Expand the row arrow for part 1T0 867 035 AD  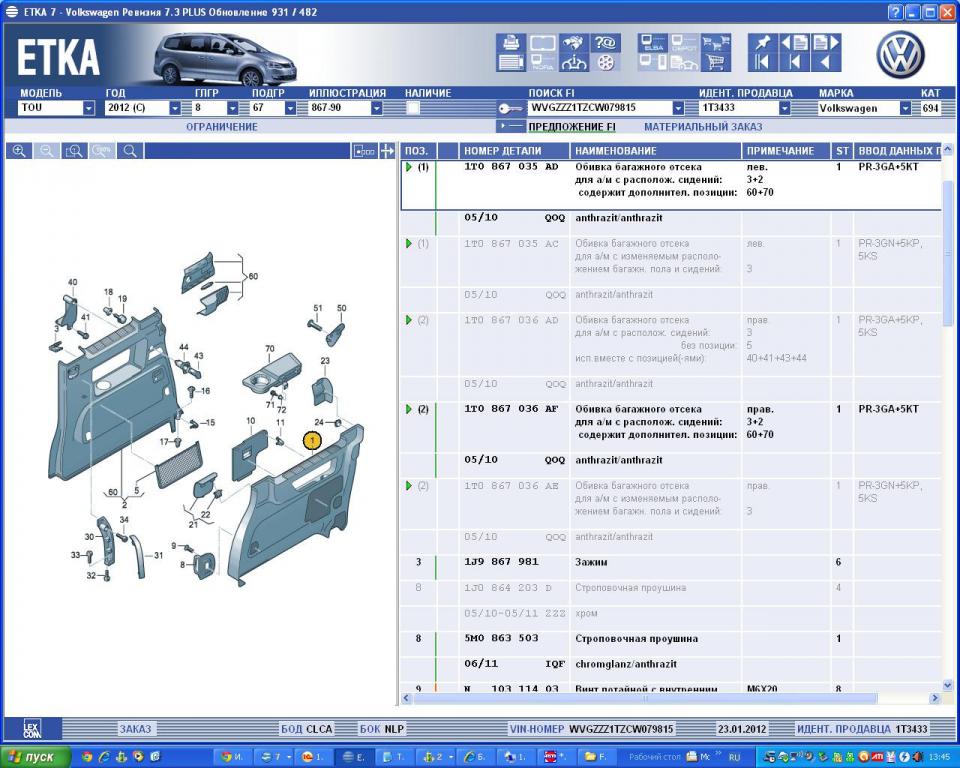pyautogui.click(x=408, y=167)
